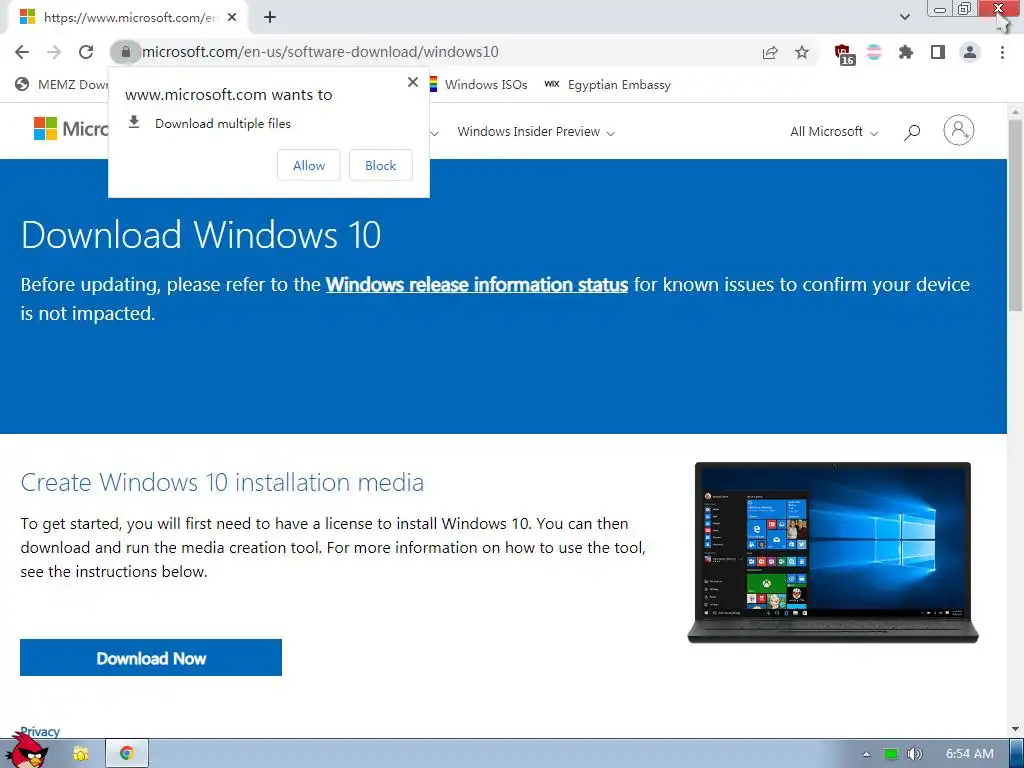Click the address bar URL
The height and width of the screenshot is (768, 1024).
coord(320,52)
